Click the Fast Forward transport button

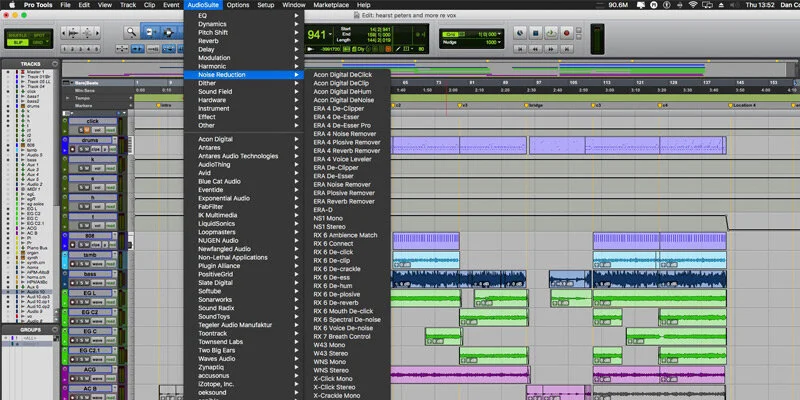(x=551, y=49)
